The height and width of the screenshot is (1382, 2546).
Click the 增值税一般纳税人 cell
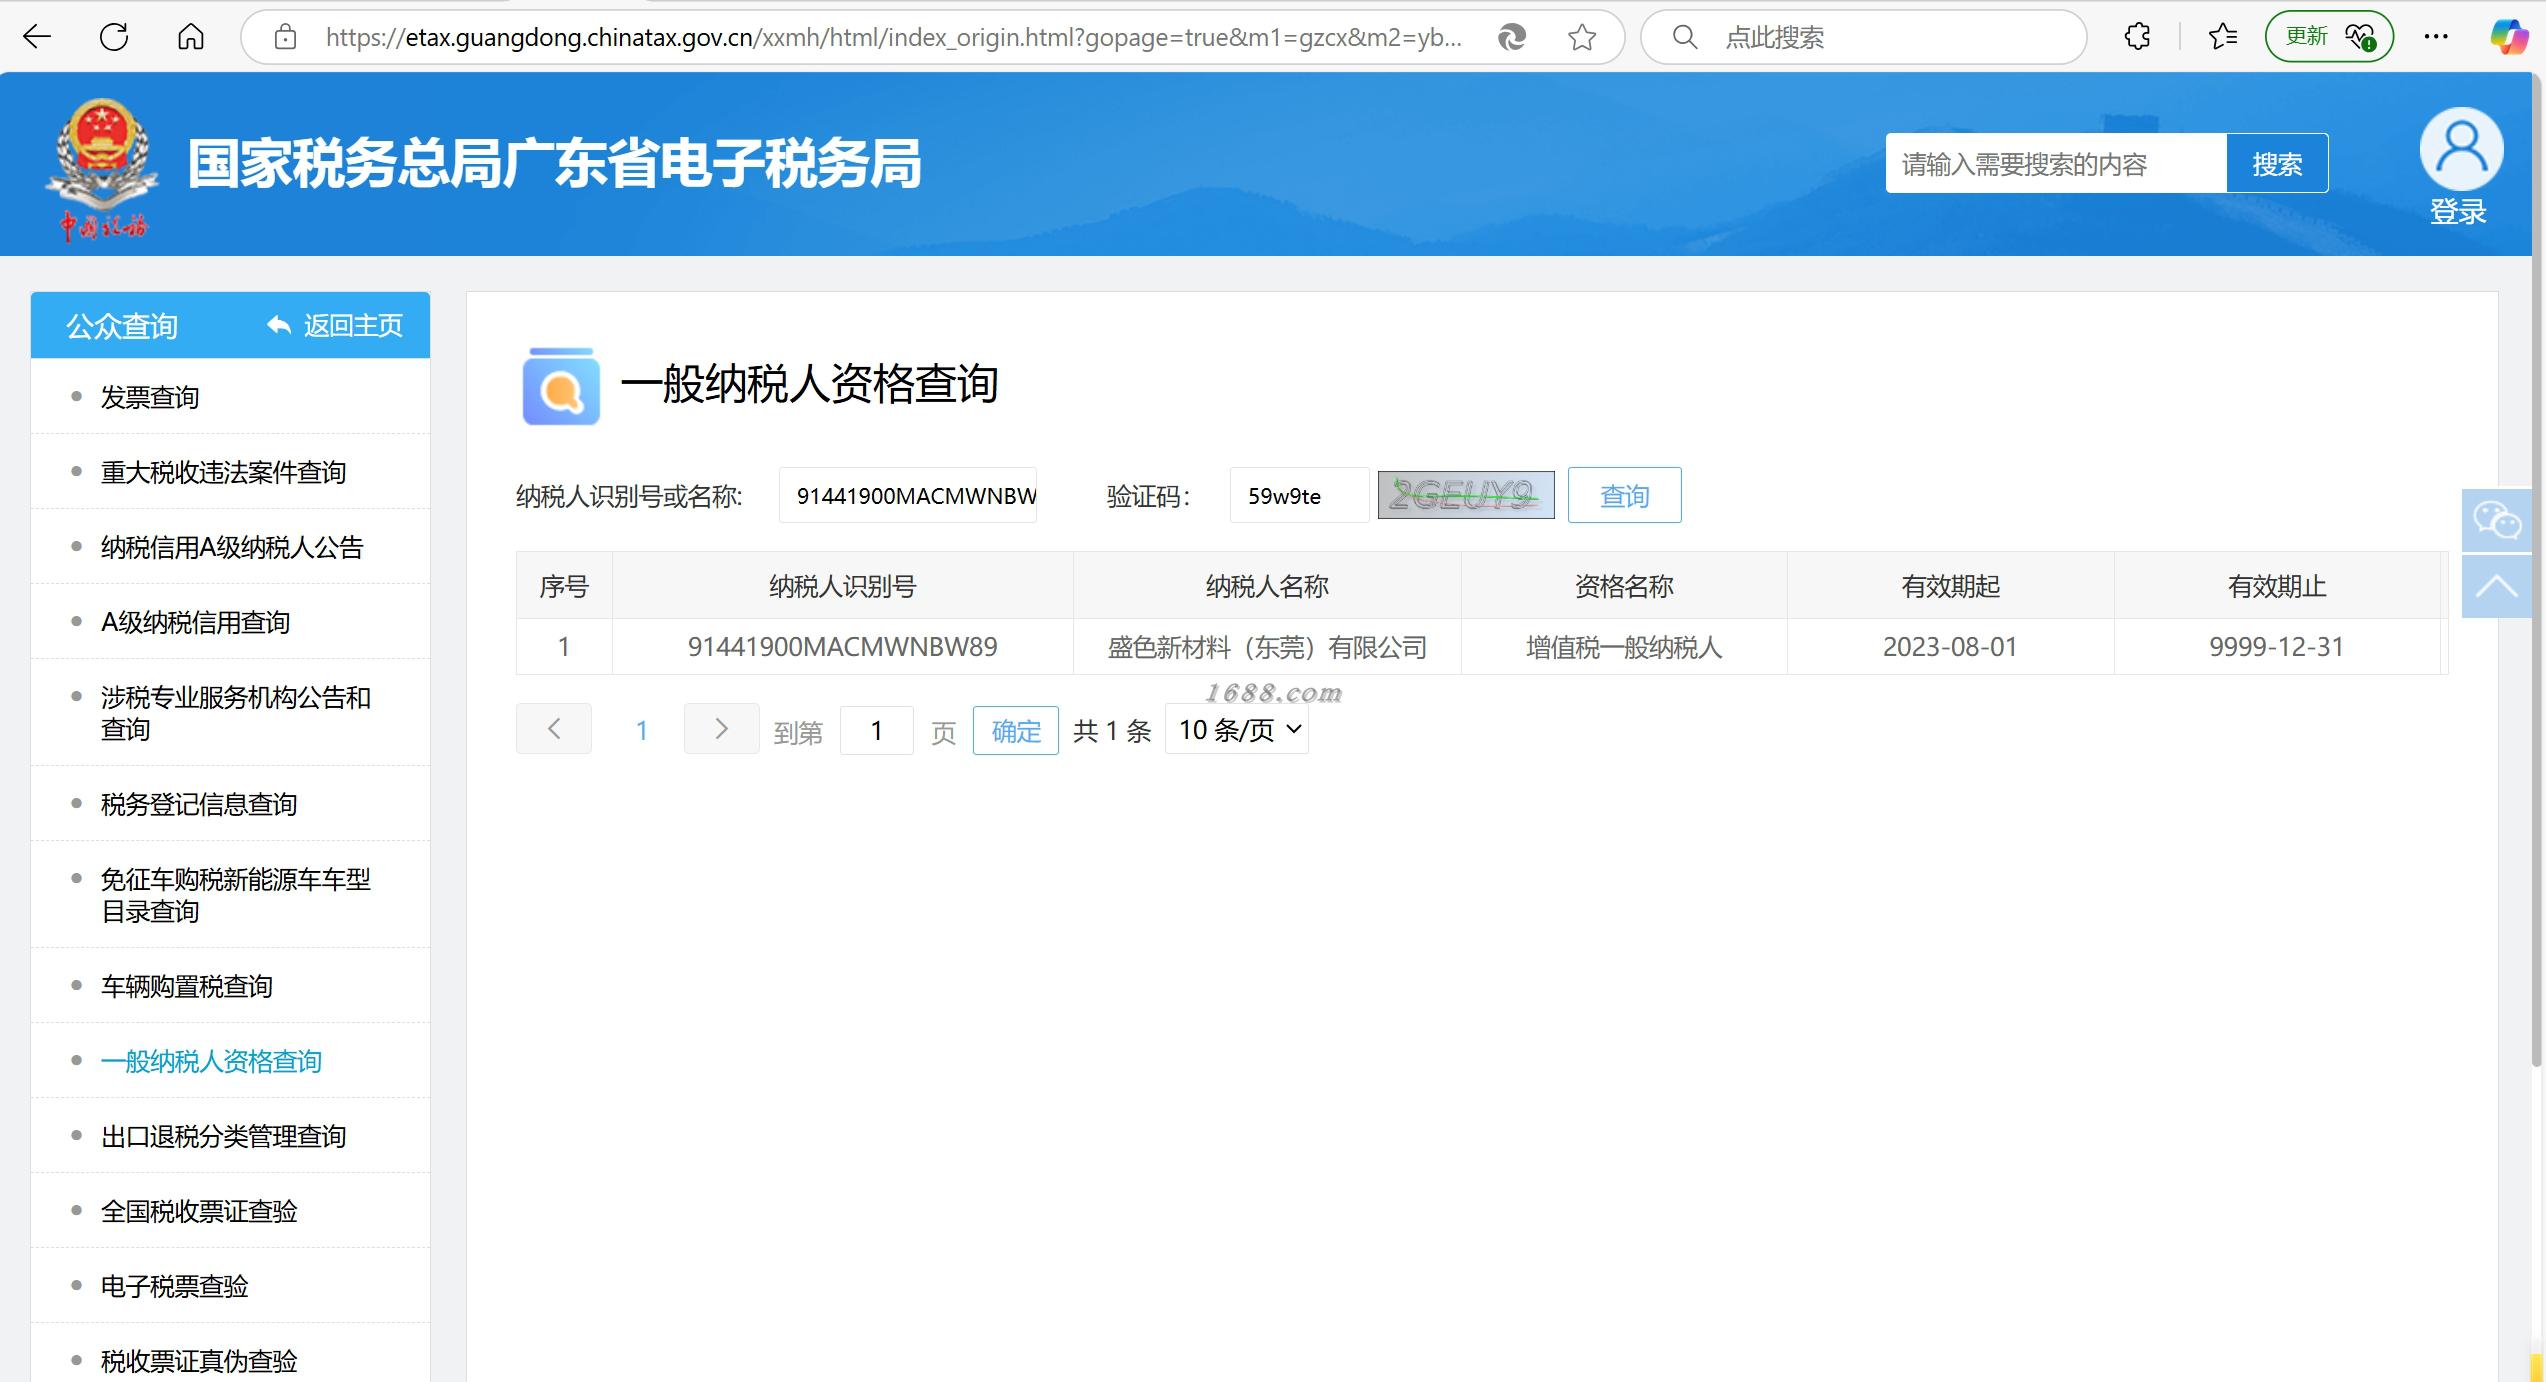pos(1624,647)
